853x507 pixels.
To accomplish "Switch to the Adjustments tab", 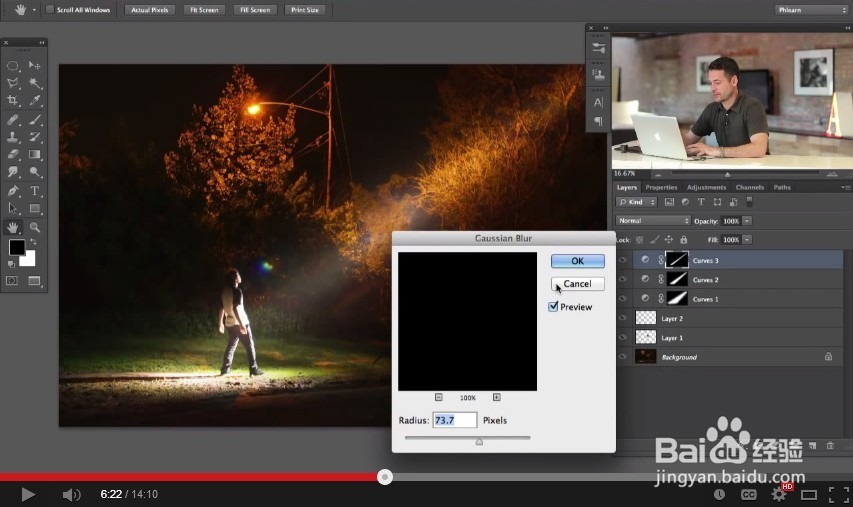I will point(706,187).
